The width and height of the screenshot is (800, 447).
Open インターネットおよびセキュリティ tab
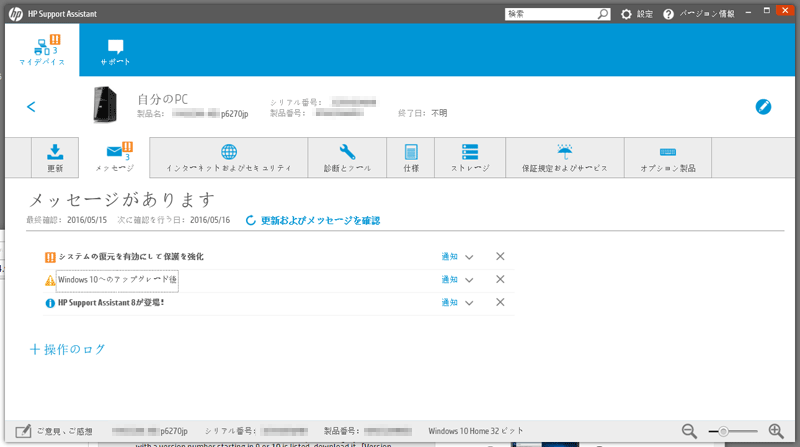tap(229, 158)
